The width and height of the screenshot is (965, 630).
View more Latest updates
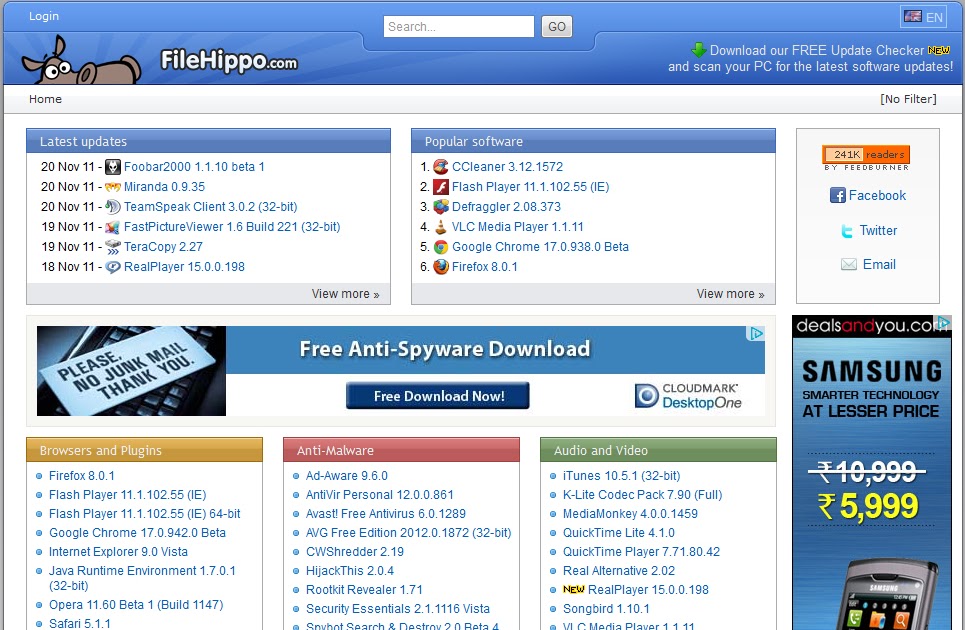click(x=345, y=294)
